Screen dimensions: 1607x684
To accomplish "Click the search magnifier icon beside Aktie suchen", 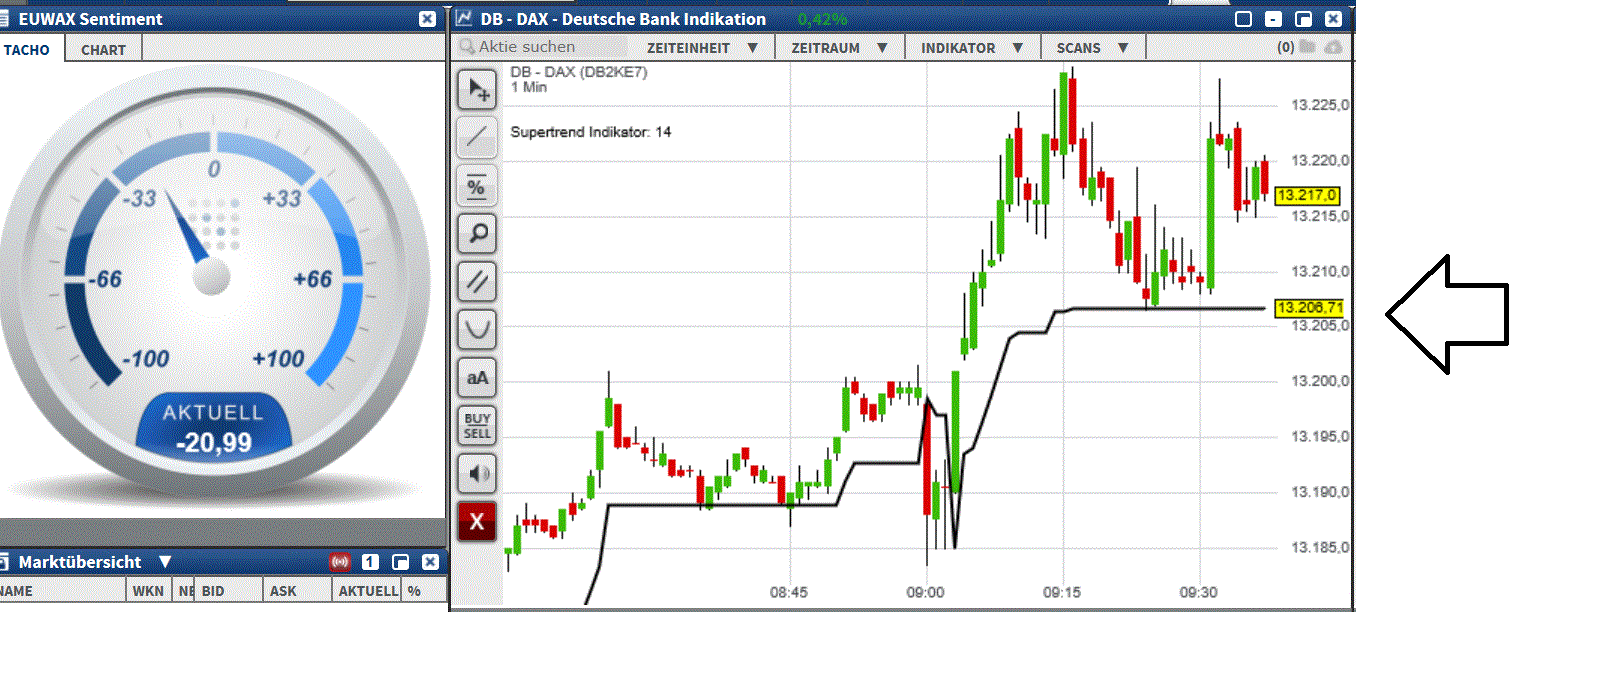I will coord(466,46).
